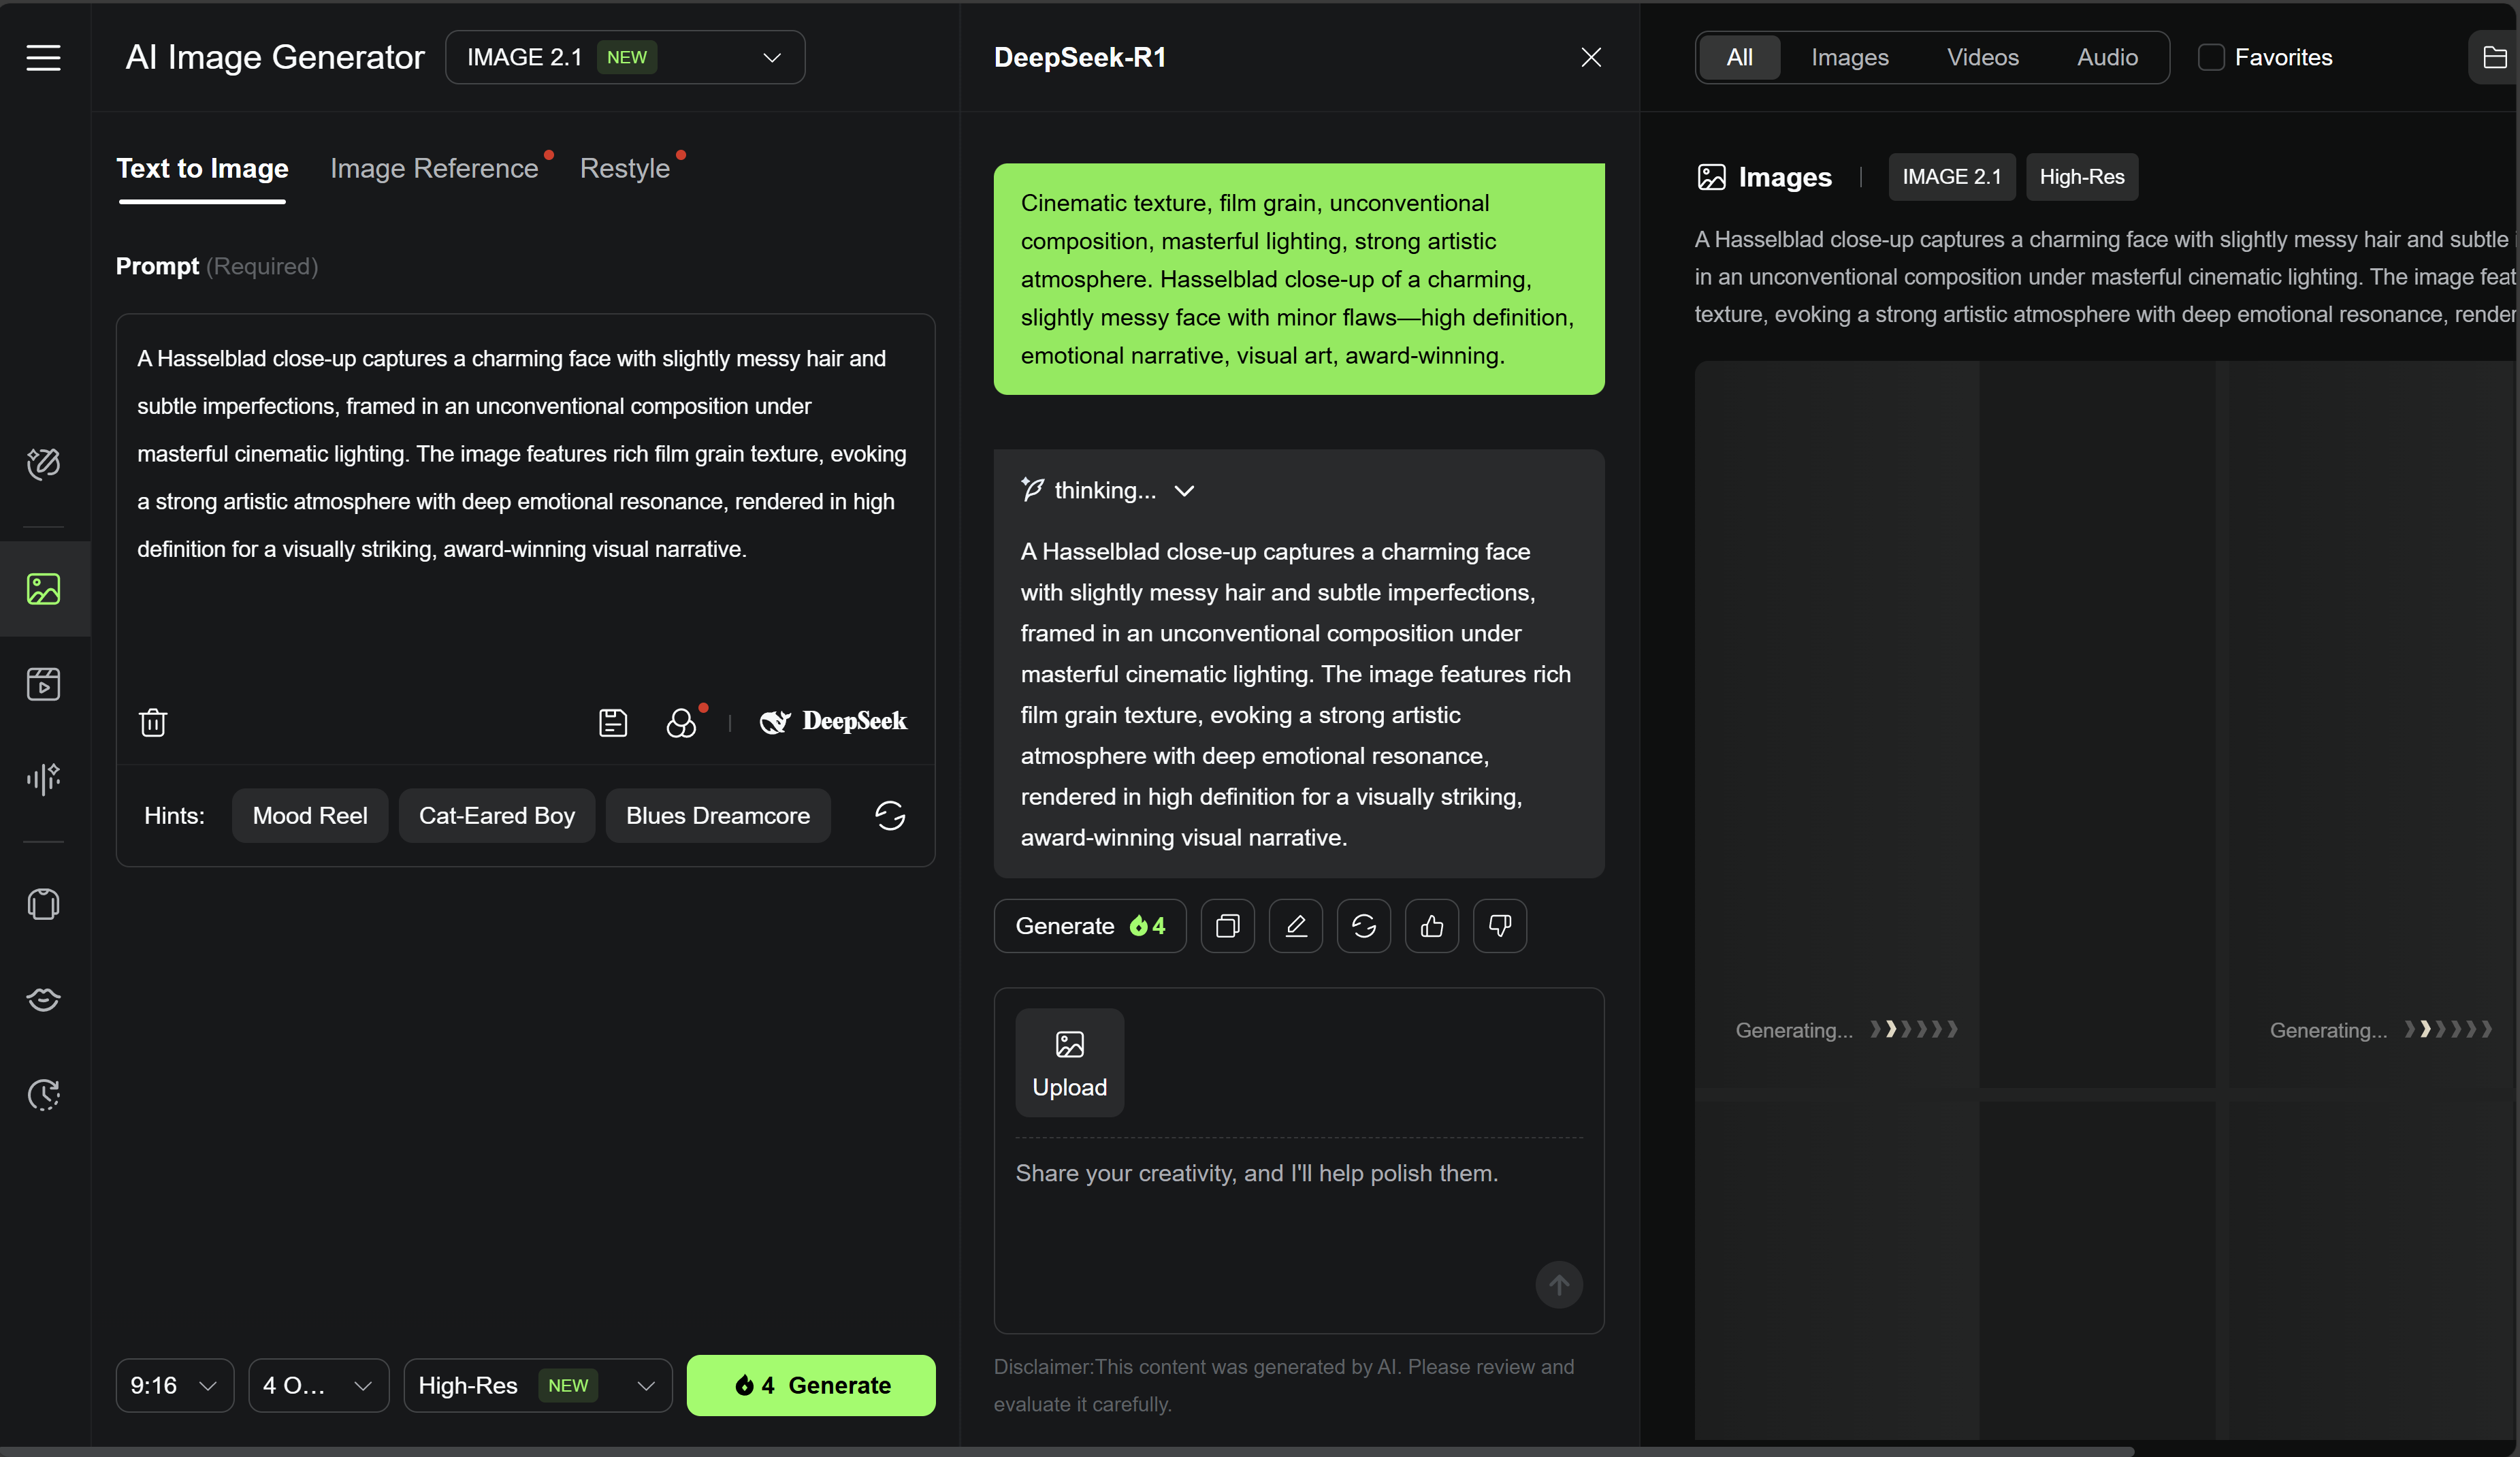Collapse the thinking section
The height and width of the screenshot is (1457, 2520).
coord(1184,491)
